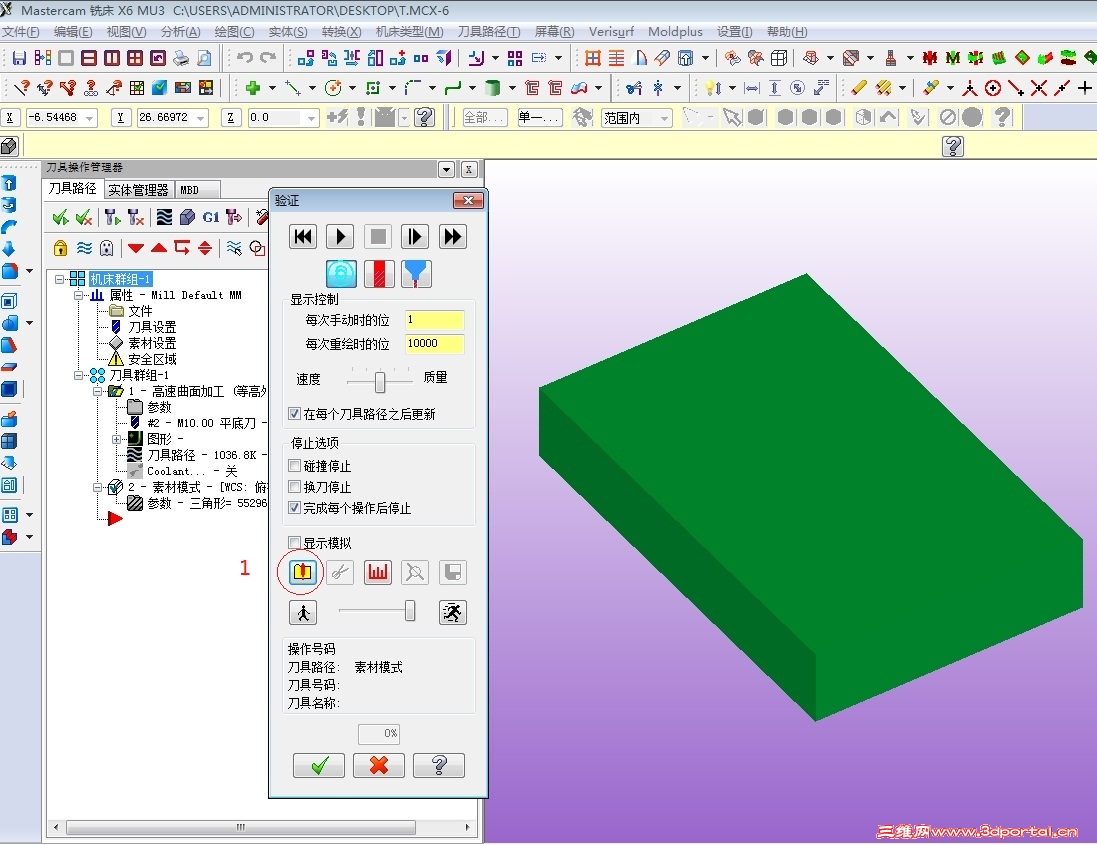
Task: Select the 安全区域 tree item
Action: pos(152,359)
